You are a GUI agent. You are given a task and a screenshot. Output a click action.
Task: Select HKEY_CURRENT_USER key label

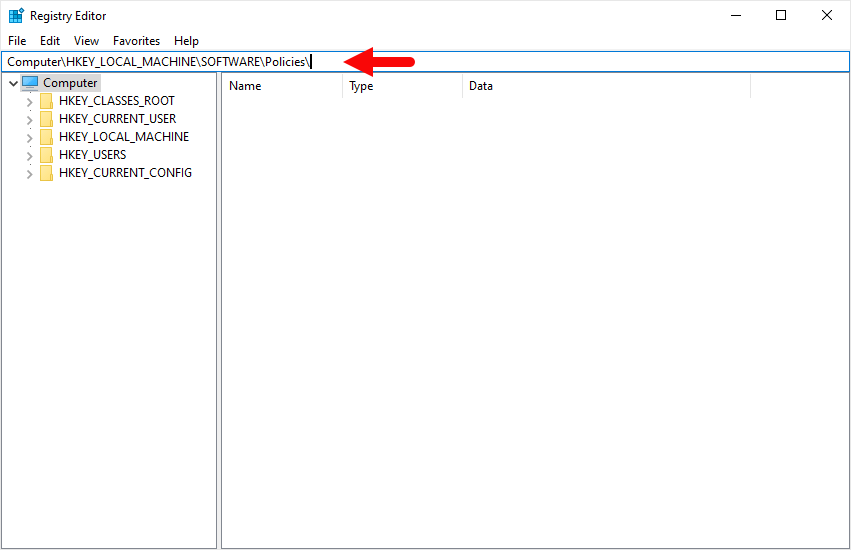[x=117, y=119]
